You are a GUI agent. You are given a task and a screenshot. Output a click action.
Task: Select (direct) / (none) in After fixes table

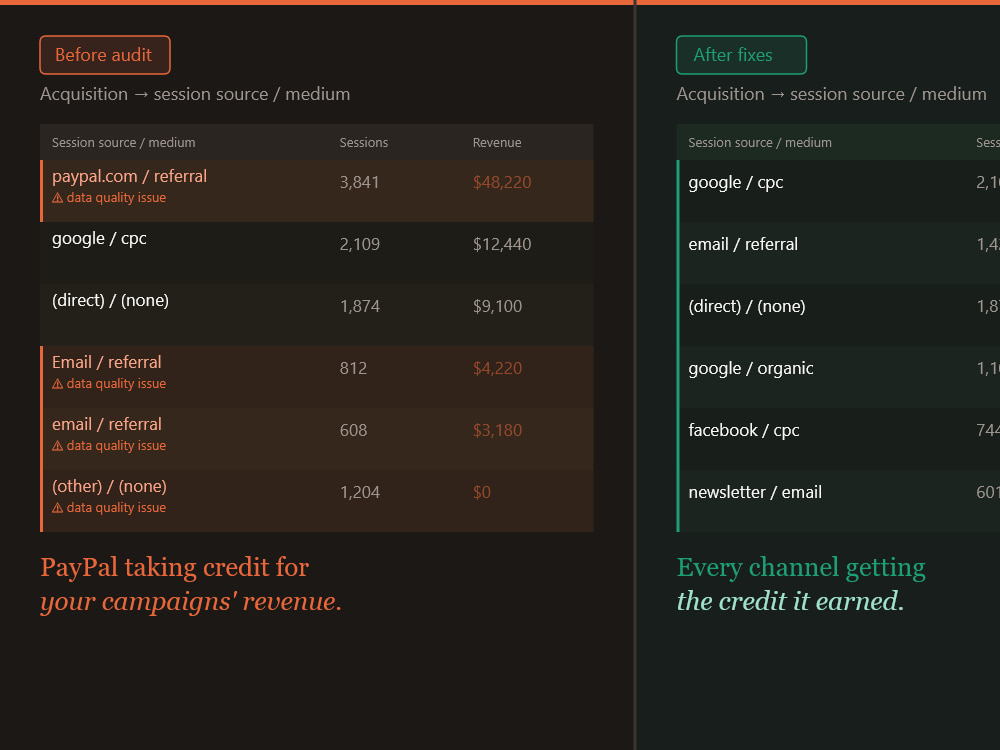point(747,306)
